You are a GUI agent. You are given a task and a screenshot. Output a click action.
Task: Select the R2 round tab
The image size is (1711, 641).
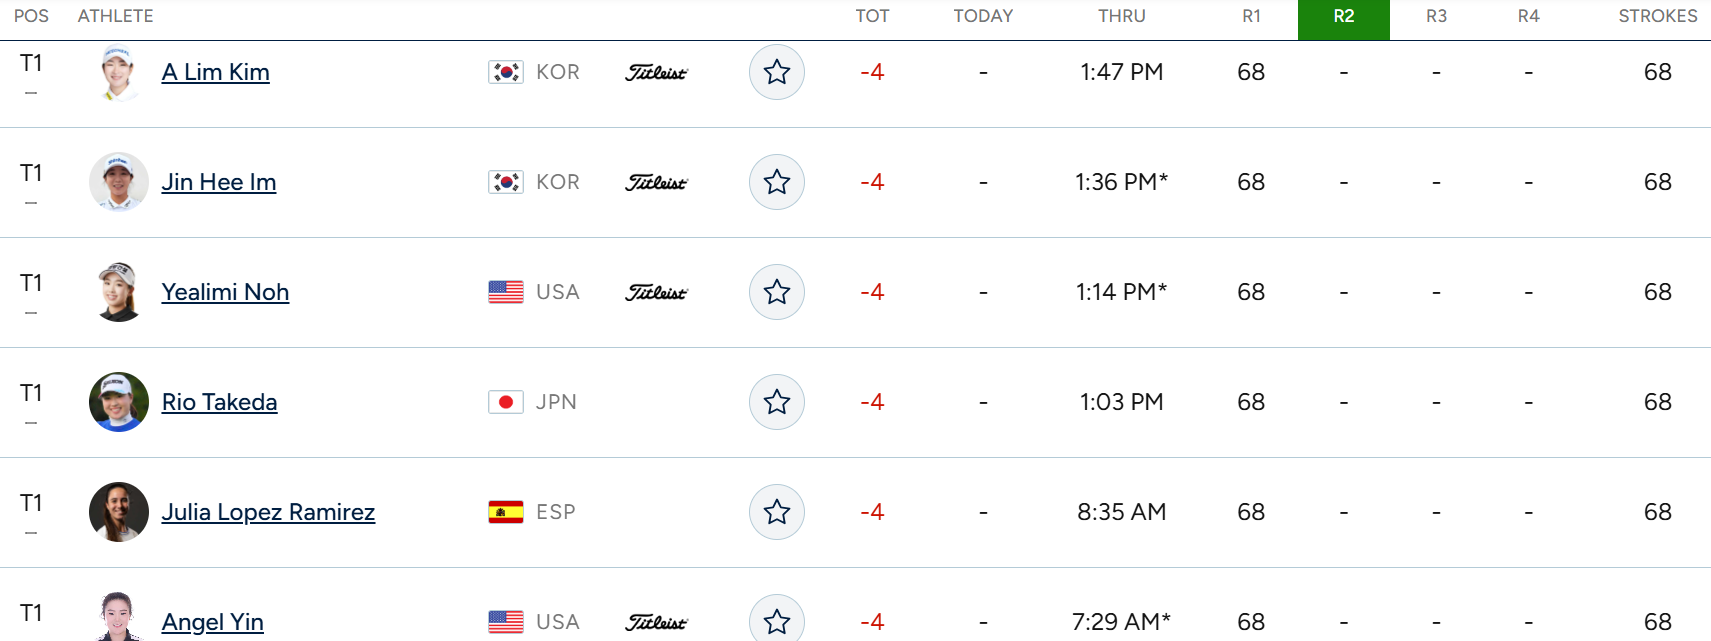(1344, 17)
